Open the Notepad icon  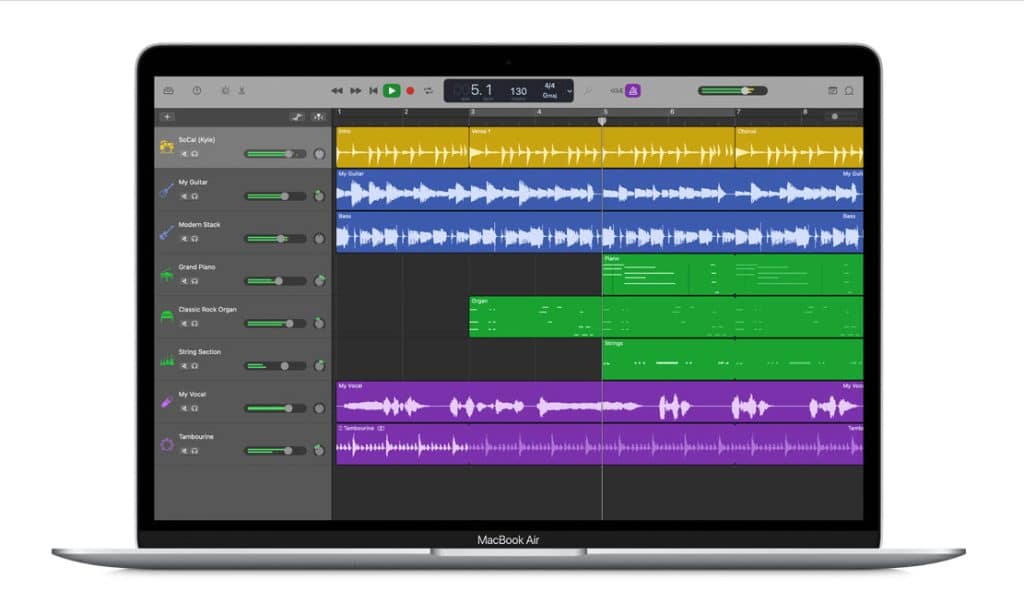click(x=833, y=91)
